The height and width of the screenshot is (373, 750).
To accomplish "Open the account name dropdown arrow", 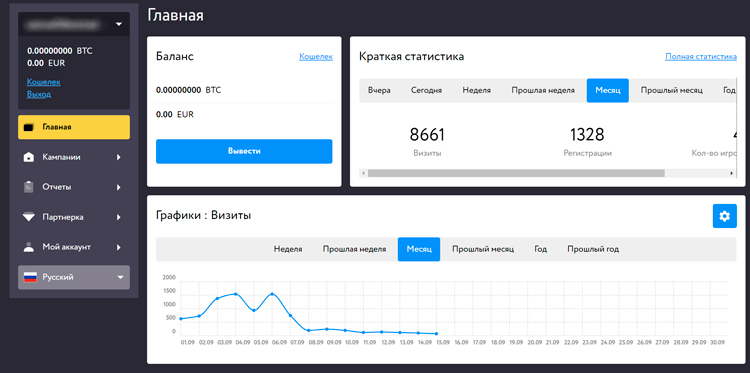I will pos(119,24).
